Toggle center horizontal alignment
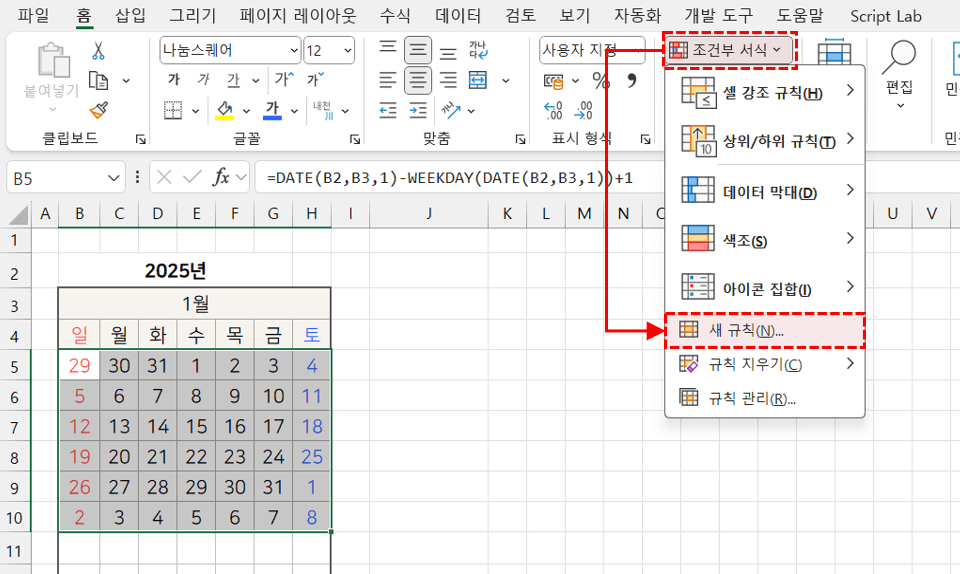The height and width of the screenshot is (574, 960). [418, 80]
